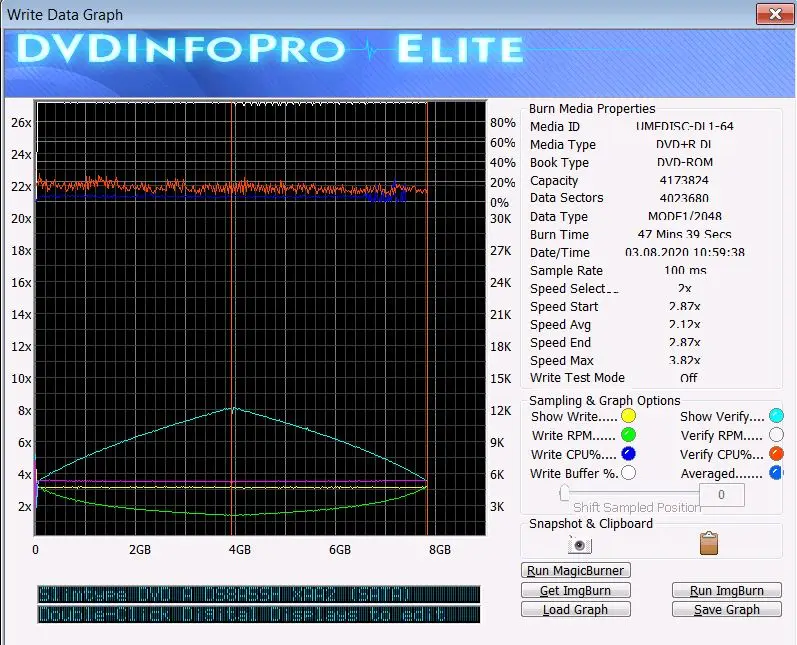Screen dimensions: 797x645
Task: Toggle the Verify CPU% orange indicator
Action: [776, 453]
